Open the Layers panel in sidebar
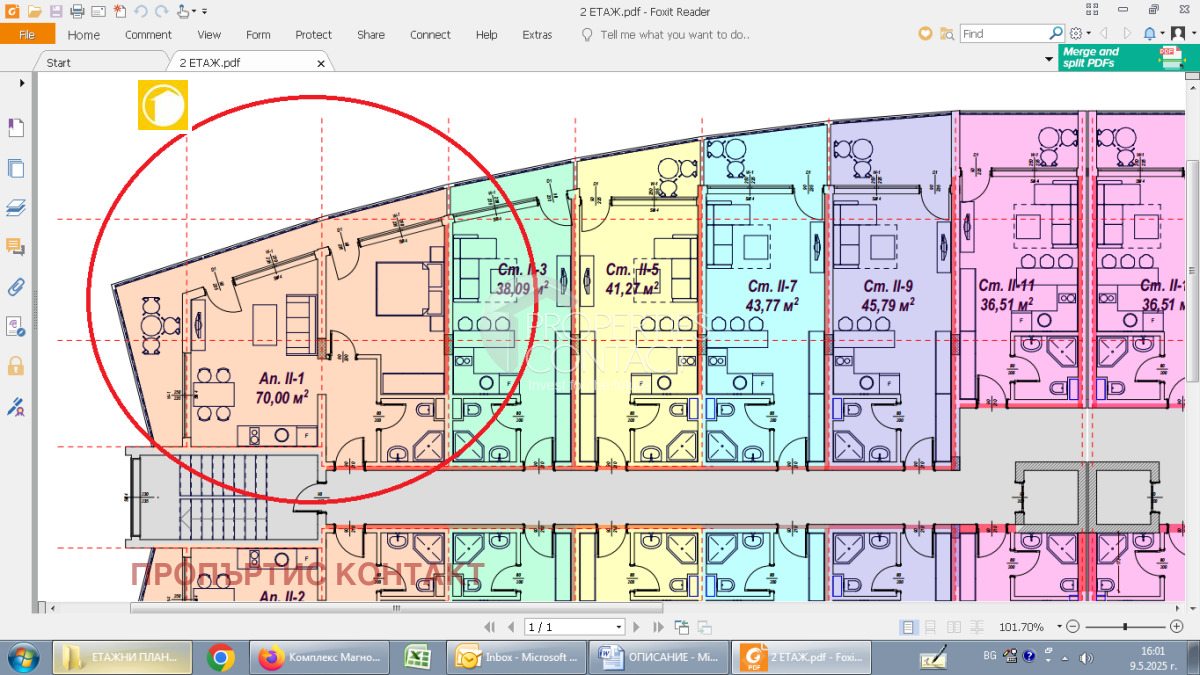This screenshot has width=1200, height=675. [x=16, y=208]
